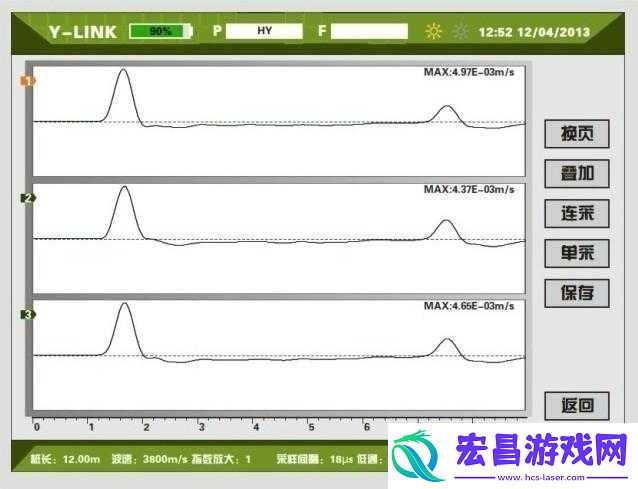Click the axis tick labeled 5
Screen dimensions: 638x489
(x=311, y=427)
